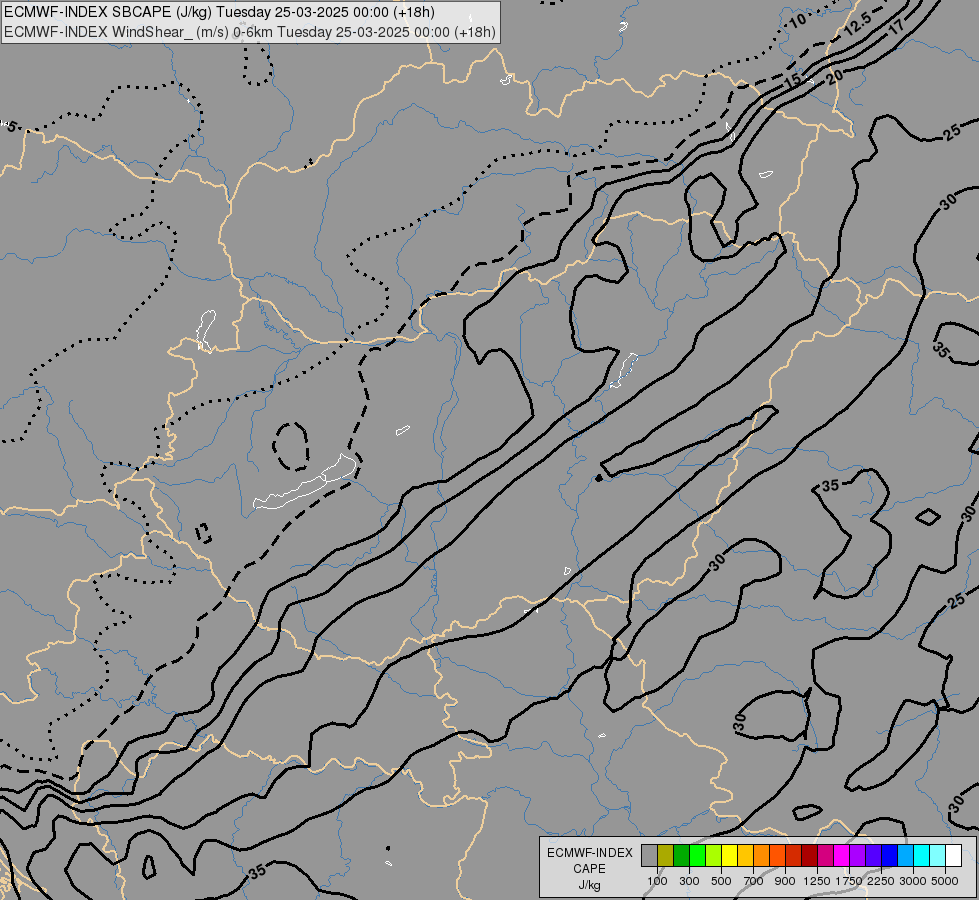Select the amber legend swatch

[x=745, y=855]
